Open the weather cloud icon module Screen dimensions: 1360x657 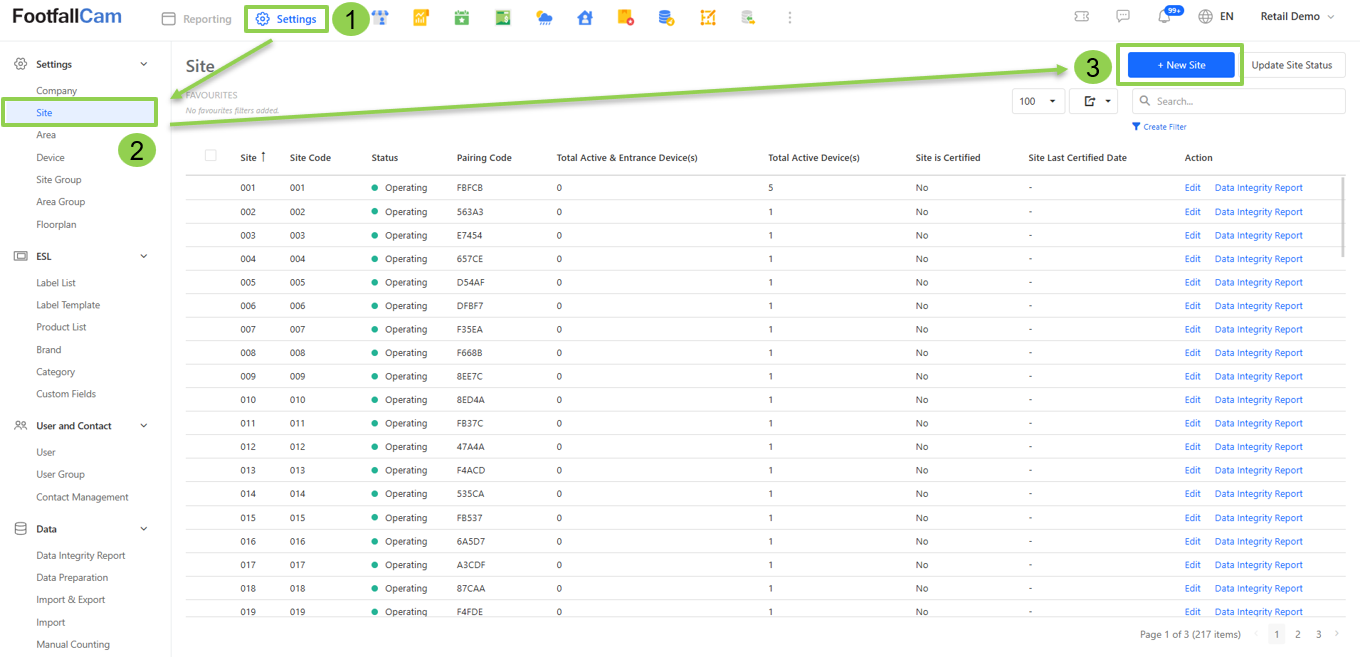click(x=544, y=18)
